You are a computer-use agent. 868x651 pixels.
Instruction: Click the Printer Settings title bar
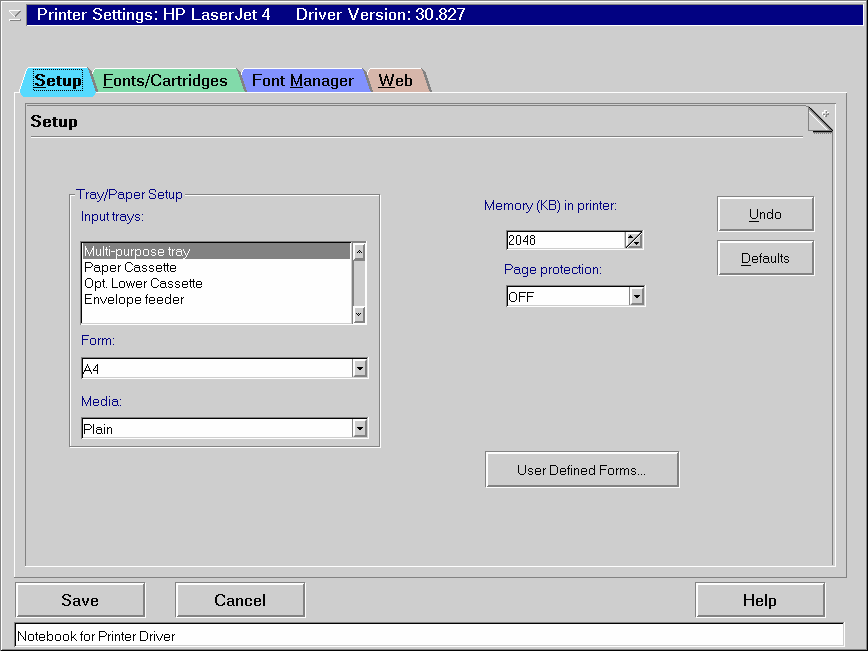[x=445, y=15]
